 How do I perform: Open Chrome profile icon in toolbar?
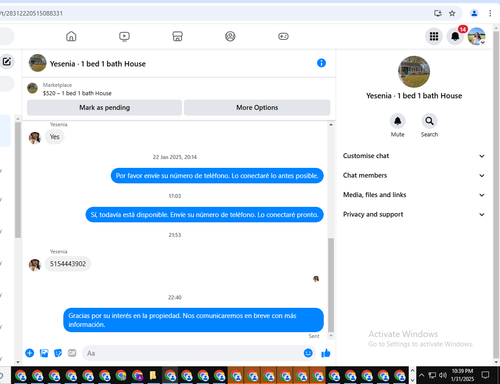point(474,13)
